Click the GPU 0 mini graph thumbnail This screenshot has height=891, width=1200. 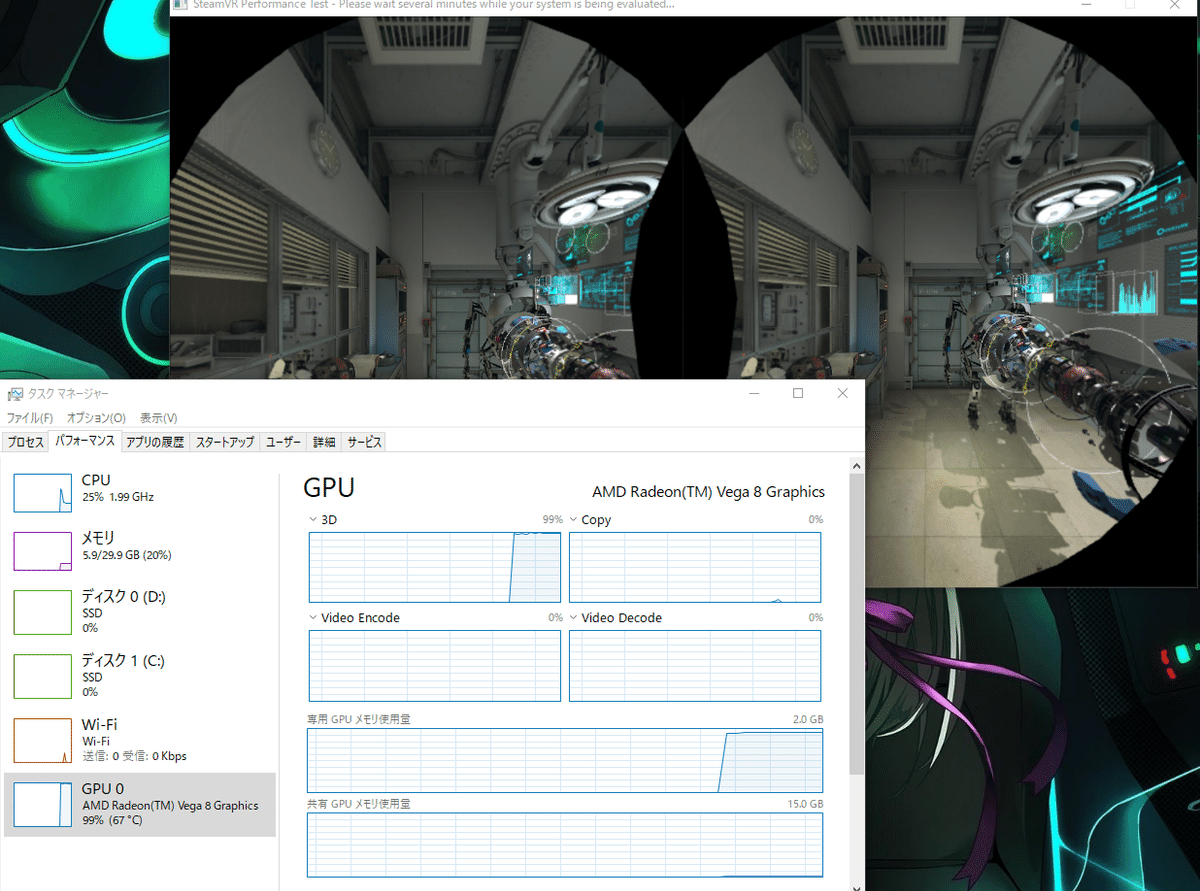(x=42, y=805)
